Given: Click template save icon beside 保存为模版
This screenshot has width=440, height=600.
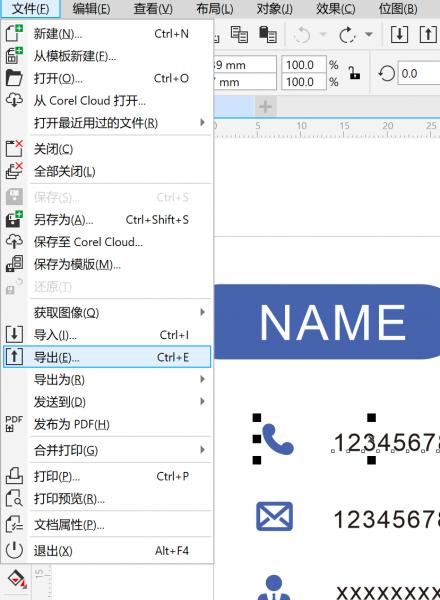Looking at the screenshot, I should tap(14, 264).
